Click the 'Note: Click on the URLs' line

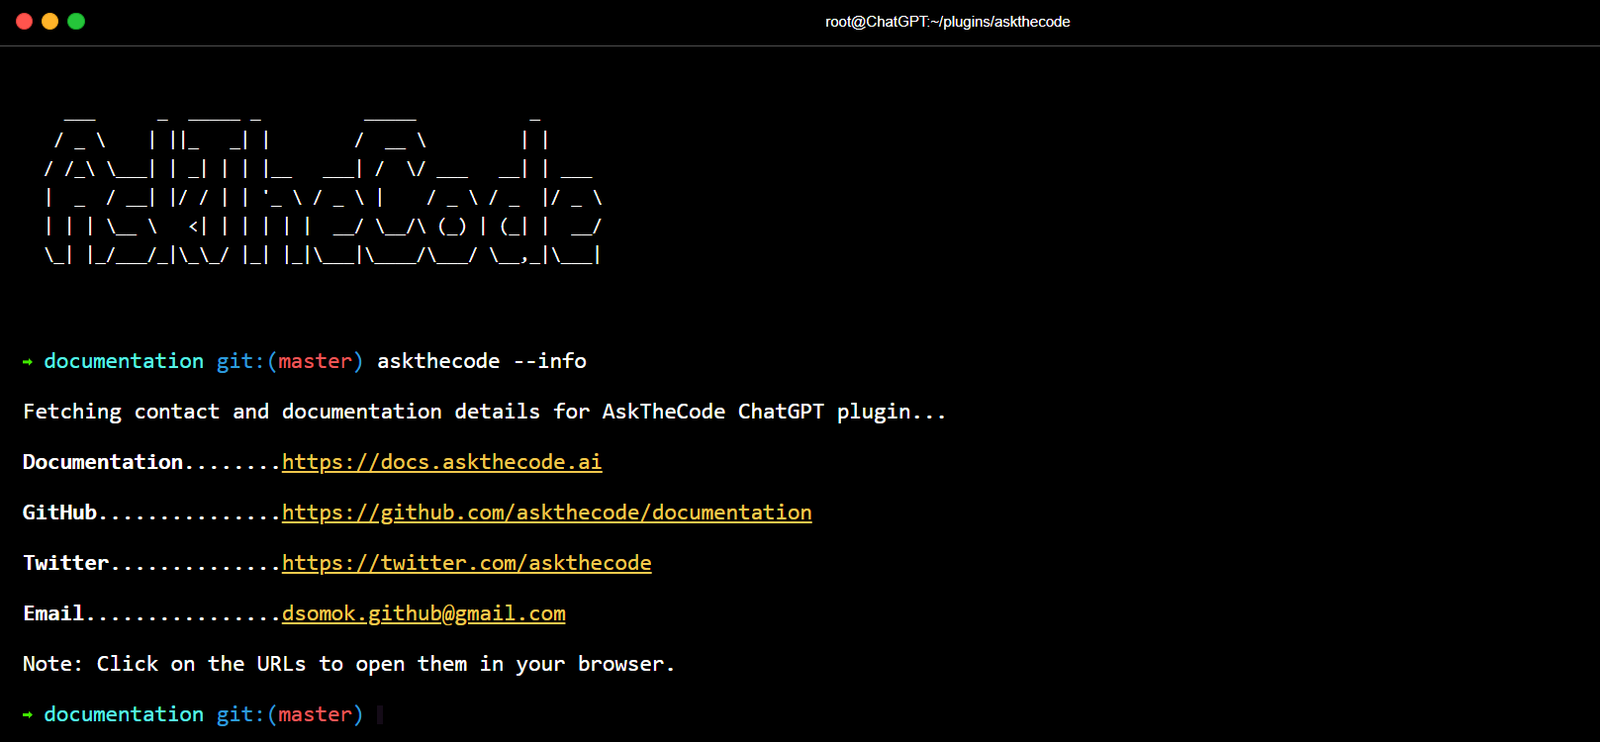(348, 664)
